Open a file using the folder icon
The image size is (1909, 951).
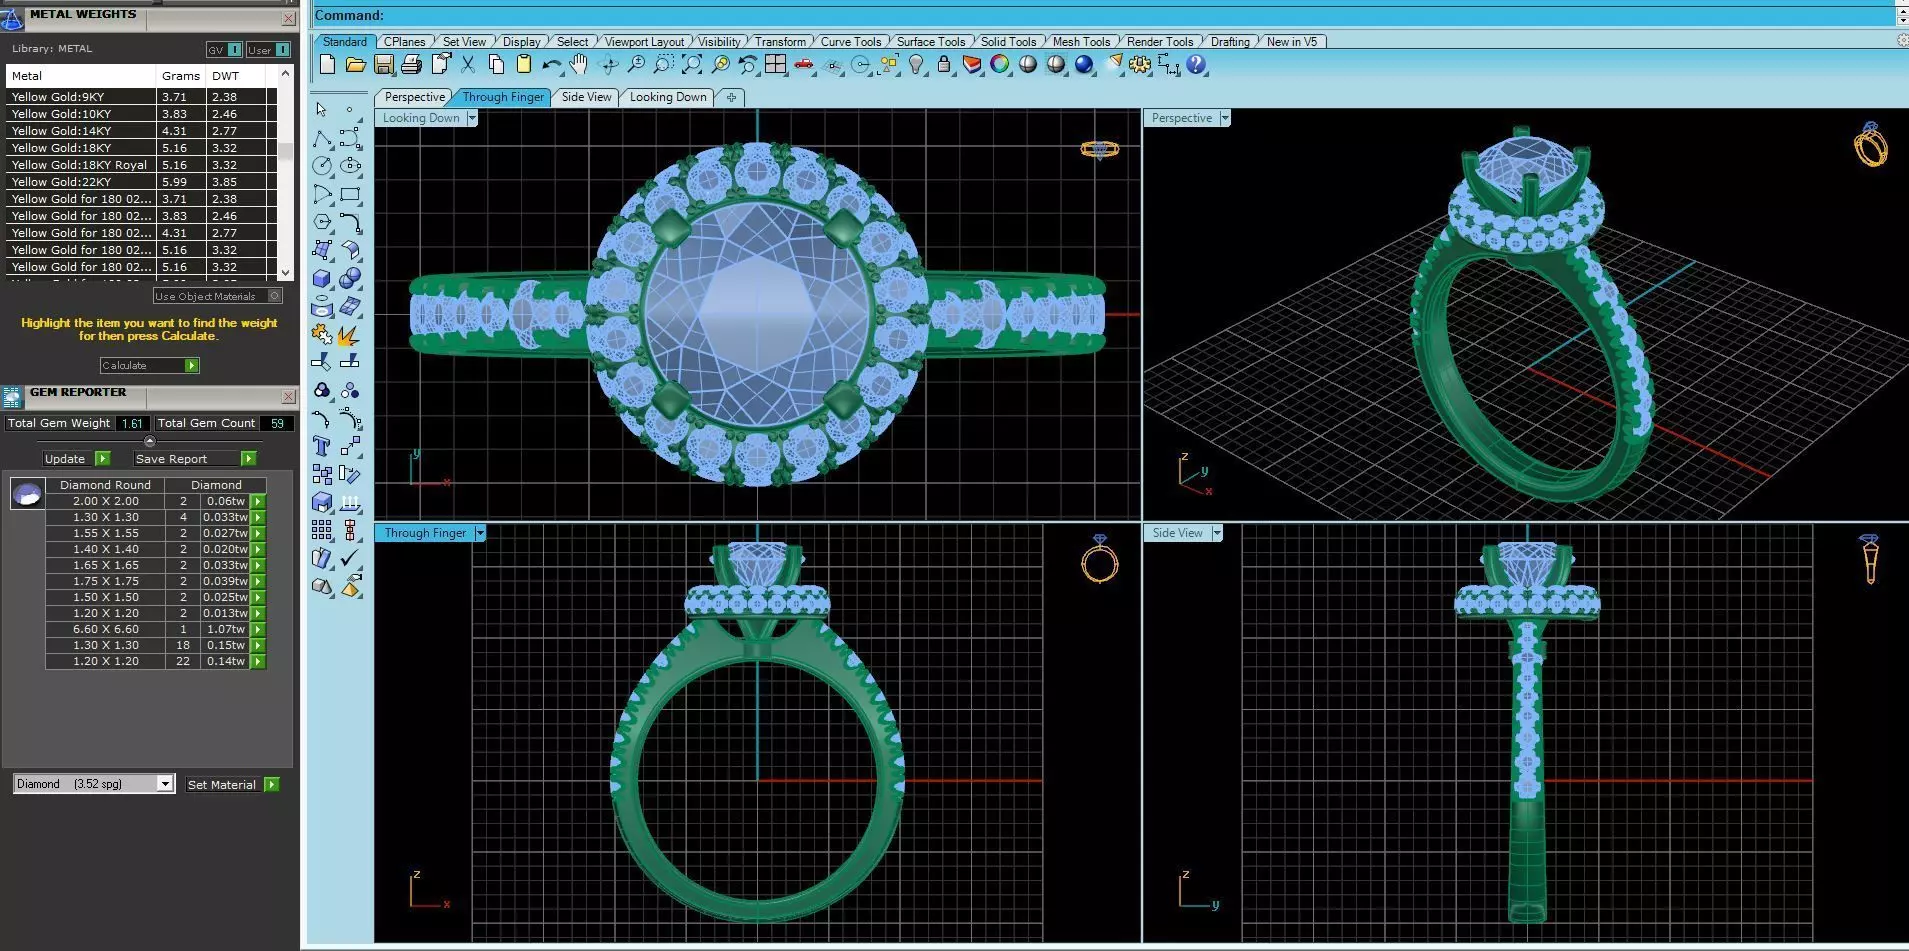pos(355,65)
